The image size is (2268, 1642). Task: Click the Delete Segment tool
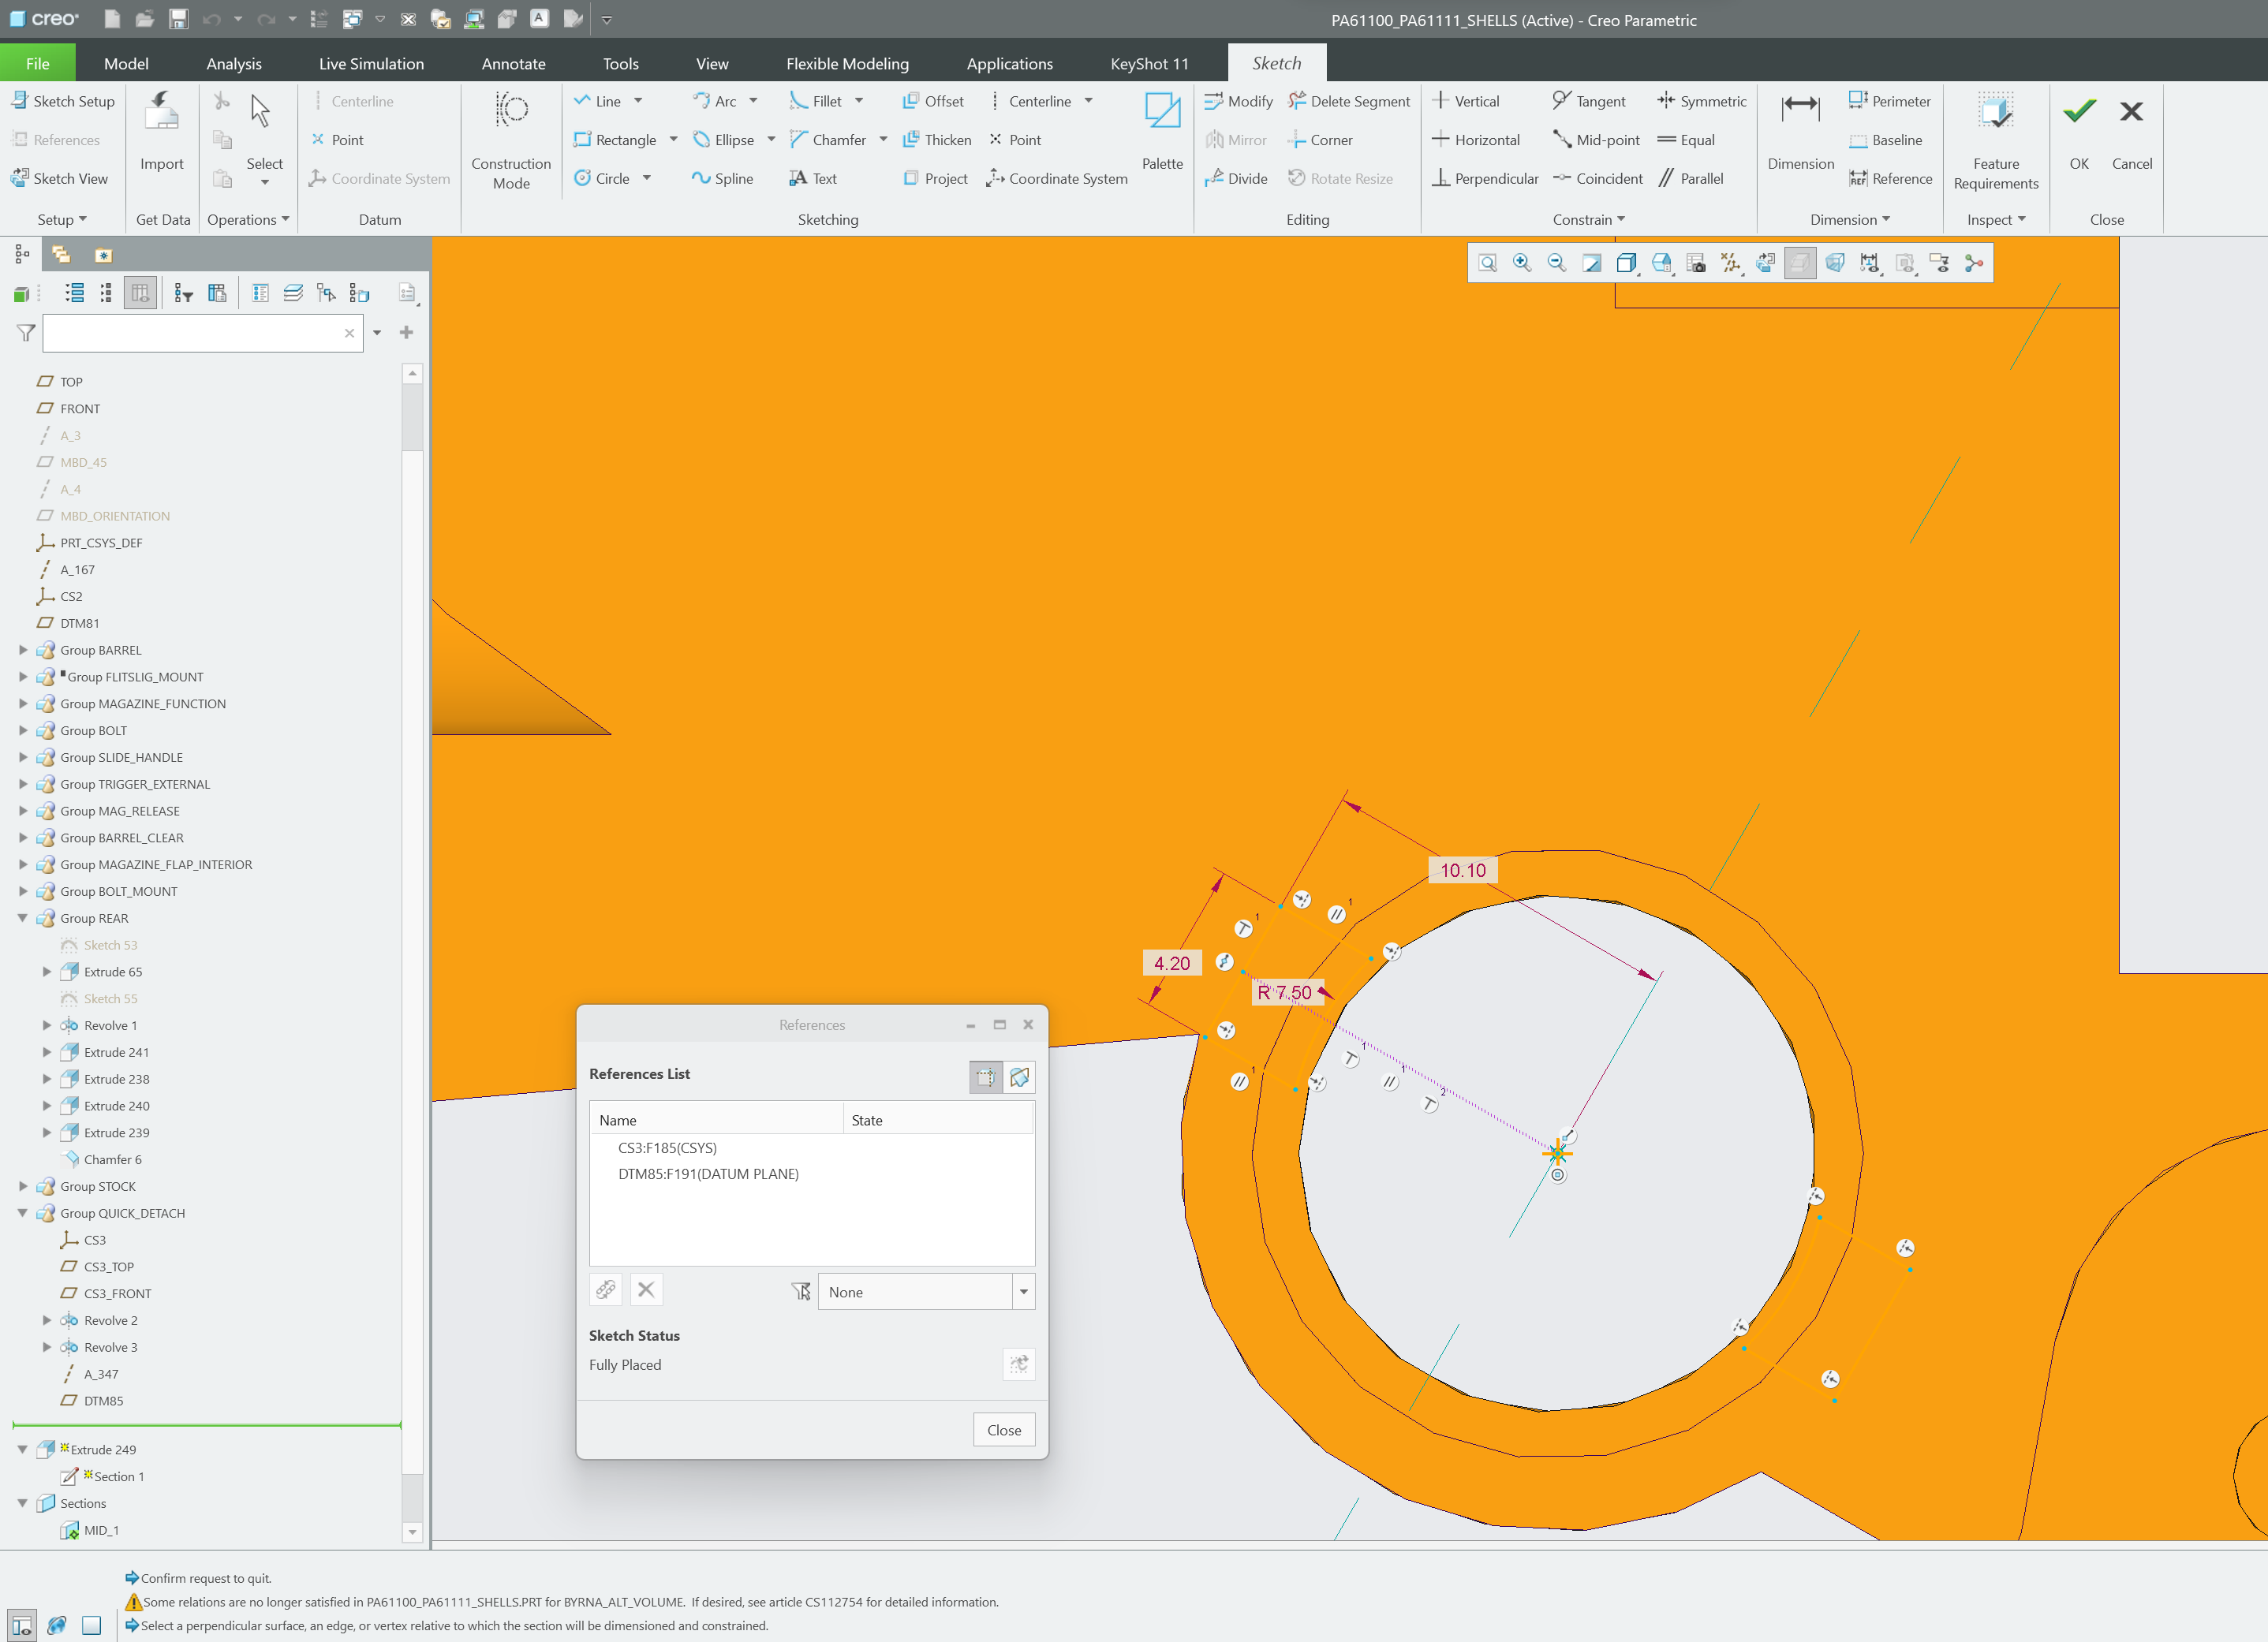coord(1348,100)
